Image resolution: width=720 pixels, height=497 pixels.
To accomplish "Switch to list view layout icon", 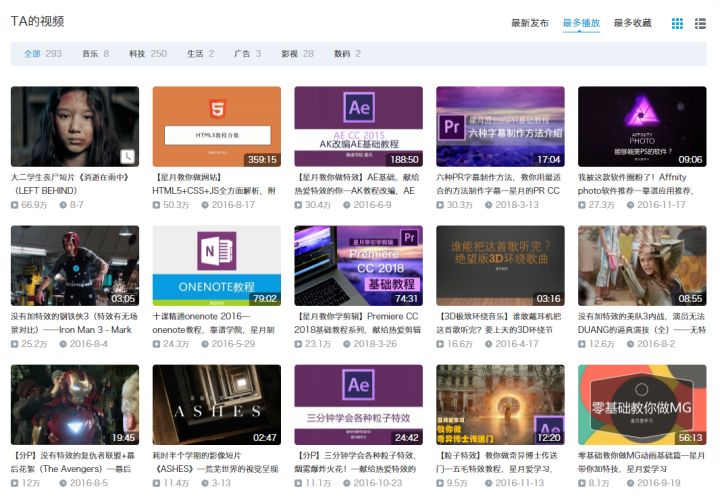I will [x=700, y=23].
